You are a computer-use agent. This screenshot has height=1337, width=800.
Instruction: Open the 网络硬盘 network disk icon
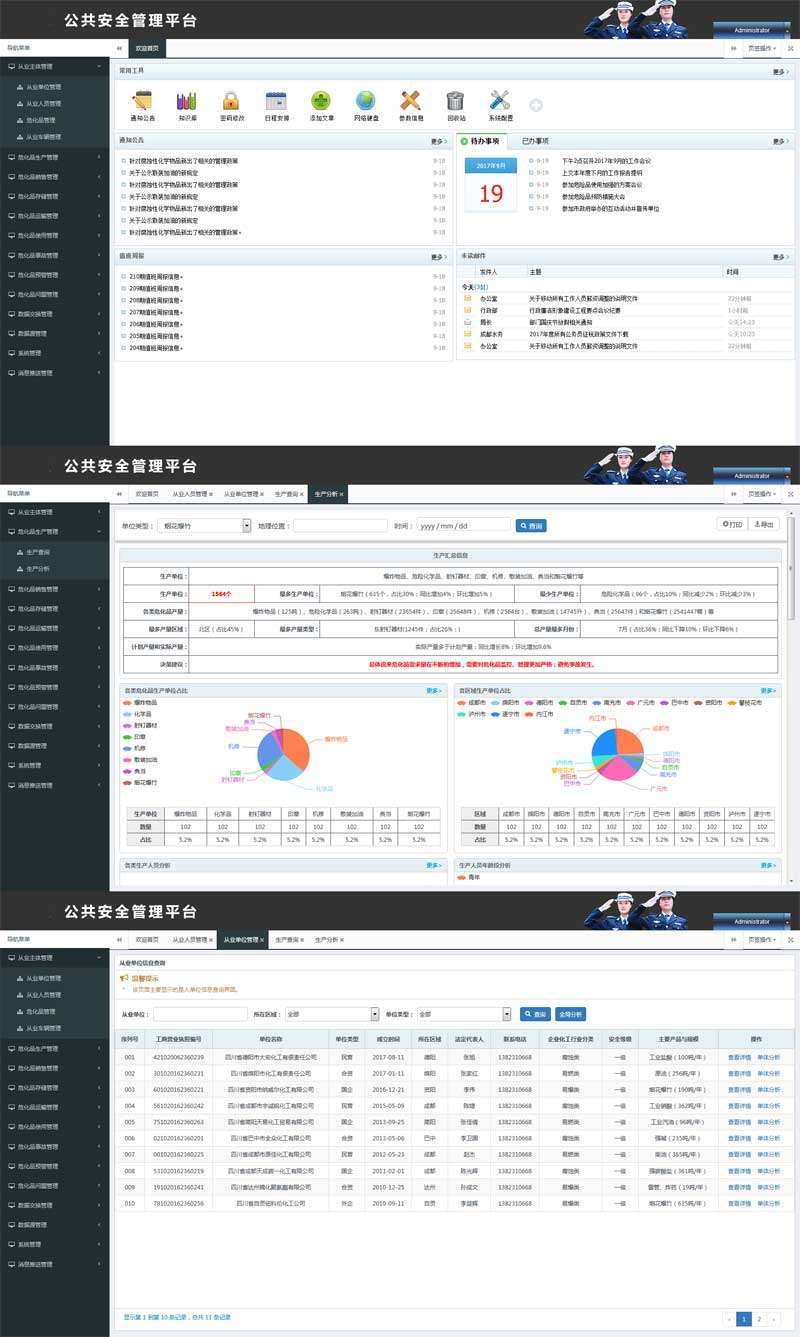click(x=365, y=101)
